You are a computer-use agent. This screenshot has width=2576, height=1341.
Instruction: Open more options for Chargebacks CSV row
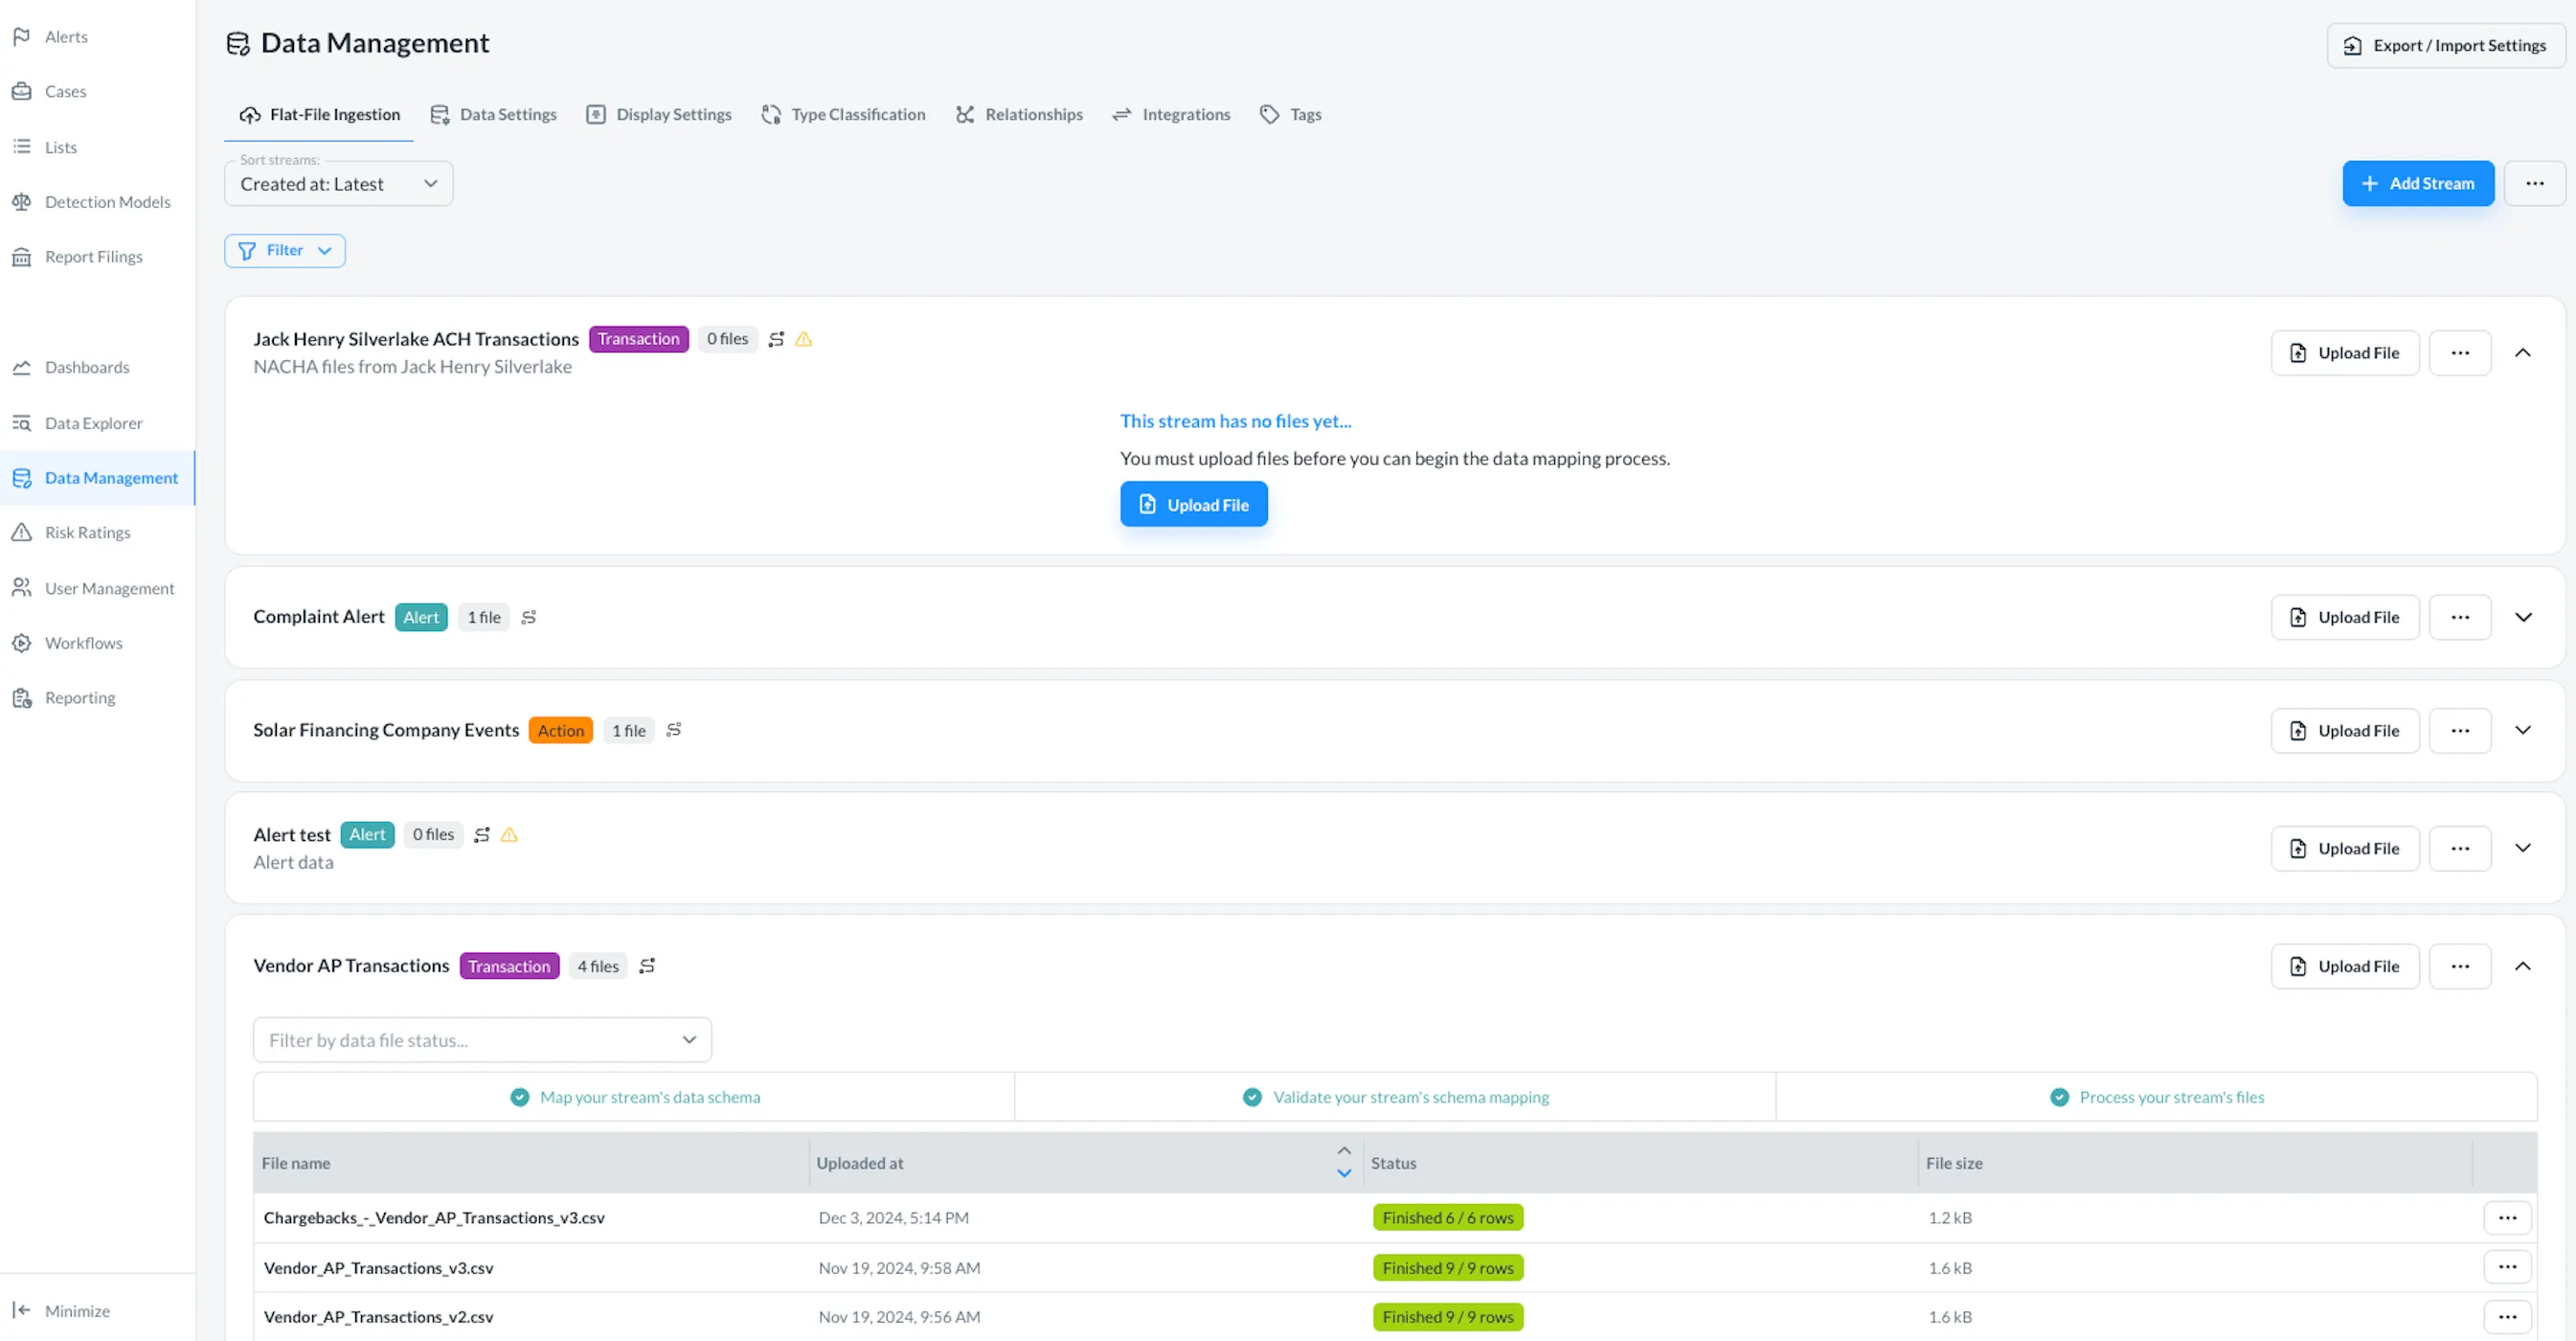point(2506,1218)
